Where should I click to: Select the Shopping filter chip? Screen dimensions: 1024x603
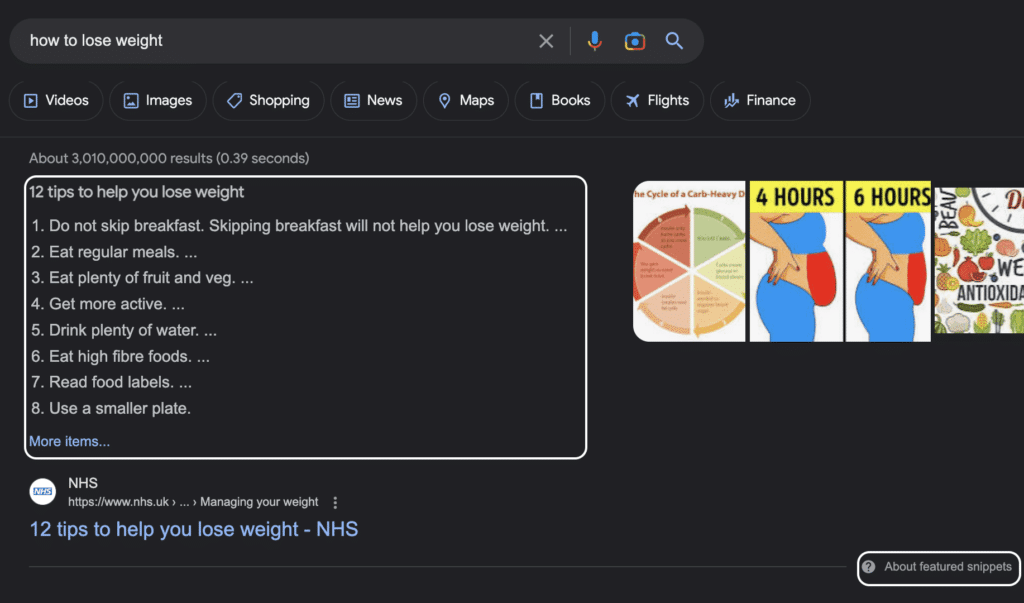268,100
